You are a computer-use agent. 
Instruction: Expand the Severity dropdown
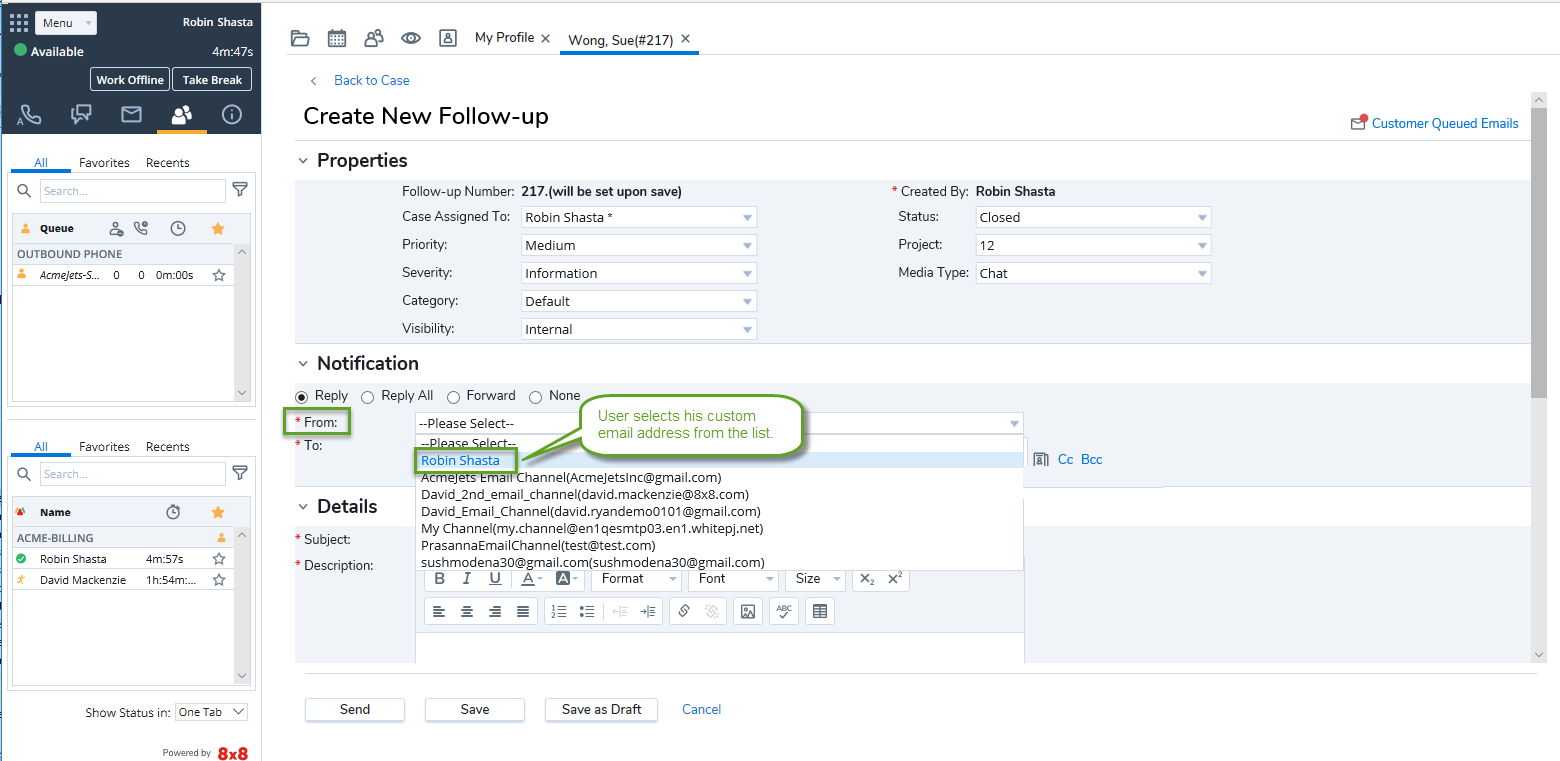click(639, 273)
